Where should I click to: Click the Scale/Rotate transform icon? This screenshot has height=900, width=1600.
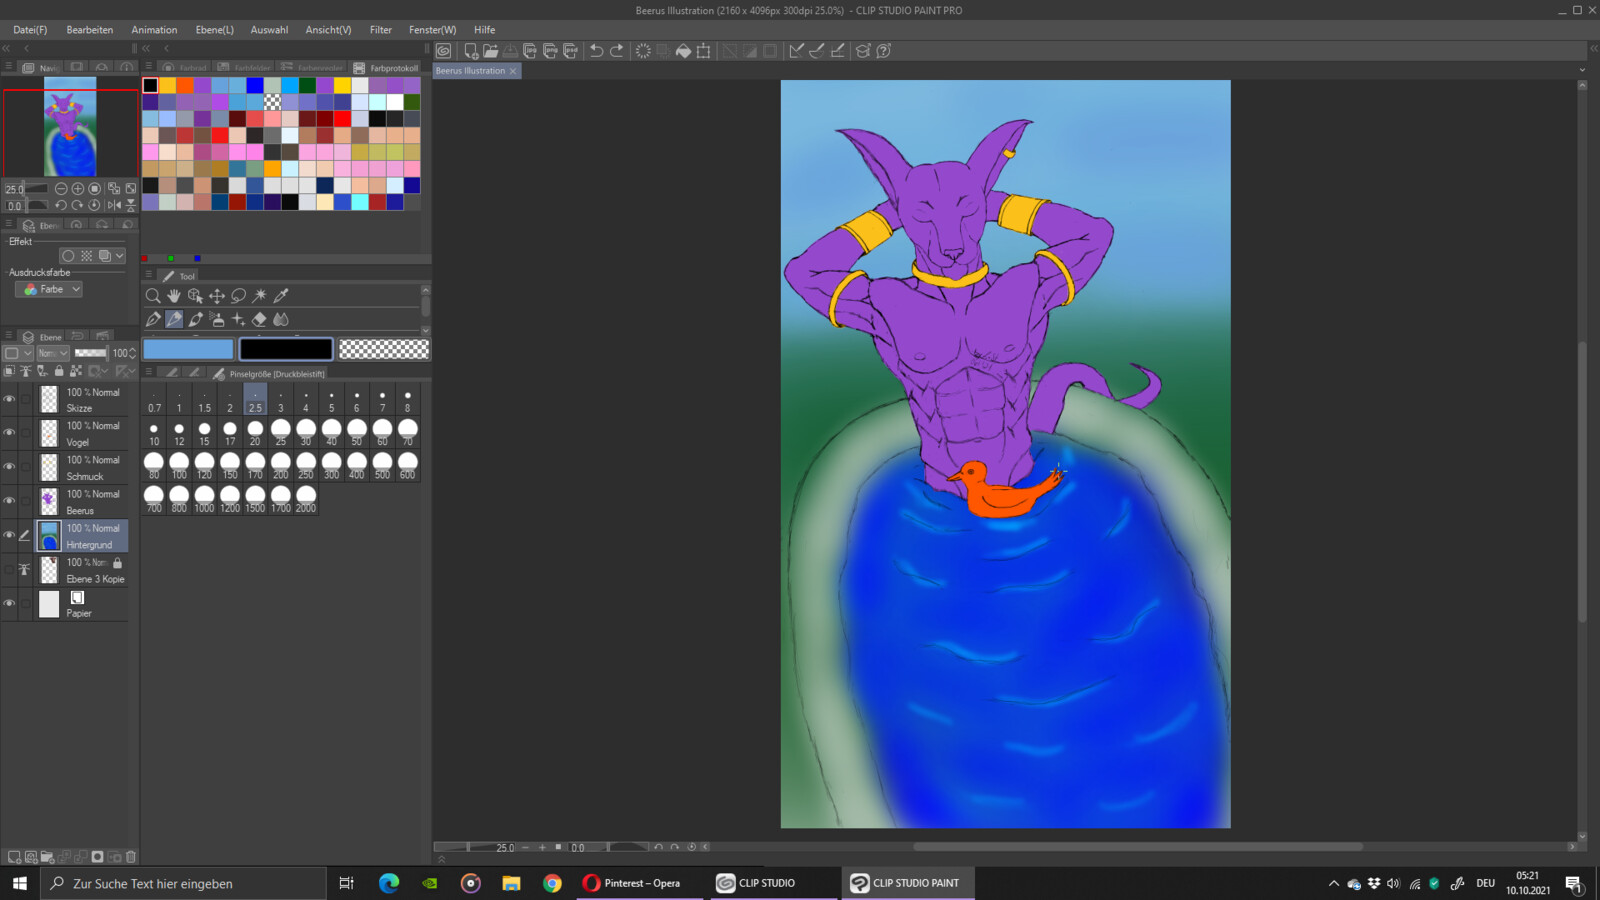click(x=704, y=51)
